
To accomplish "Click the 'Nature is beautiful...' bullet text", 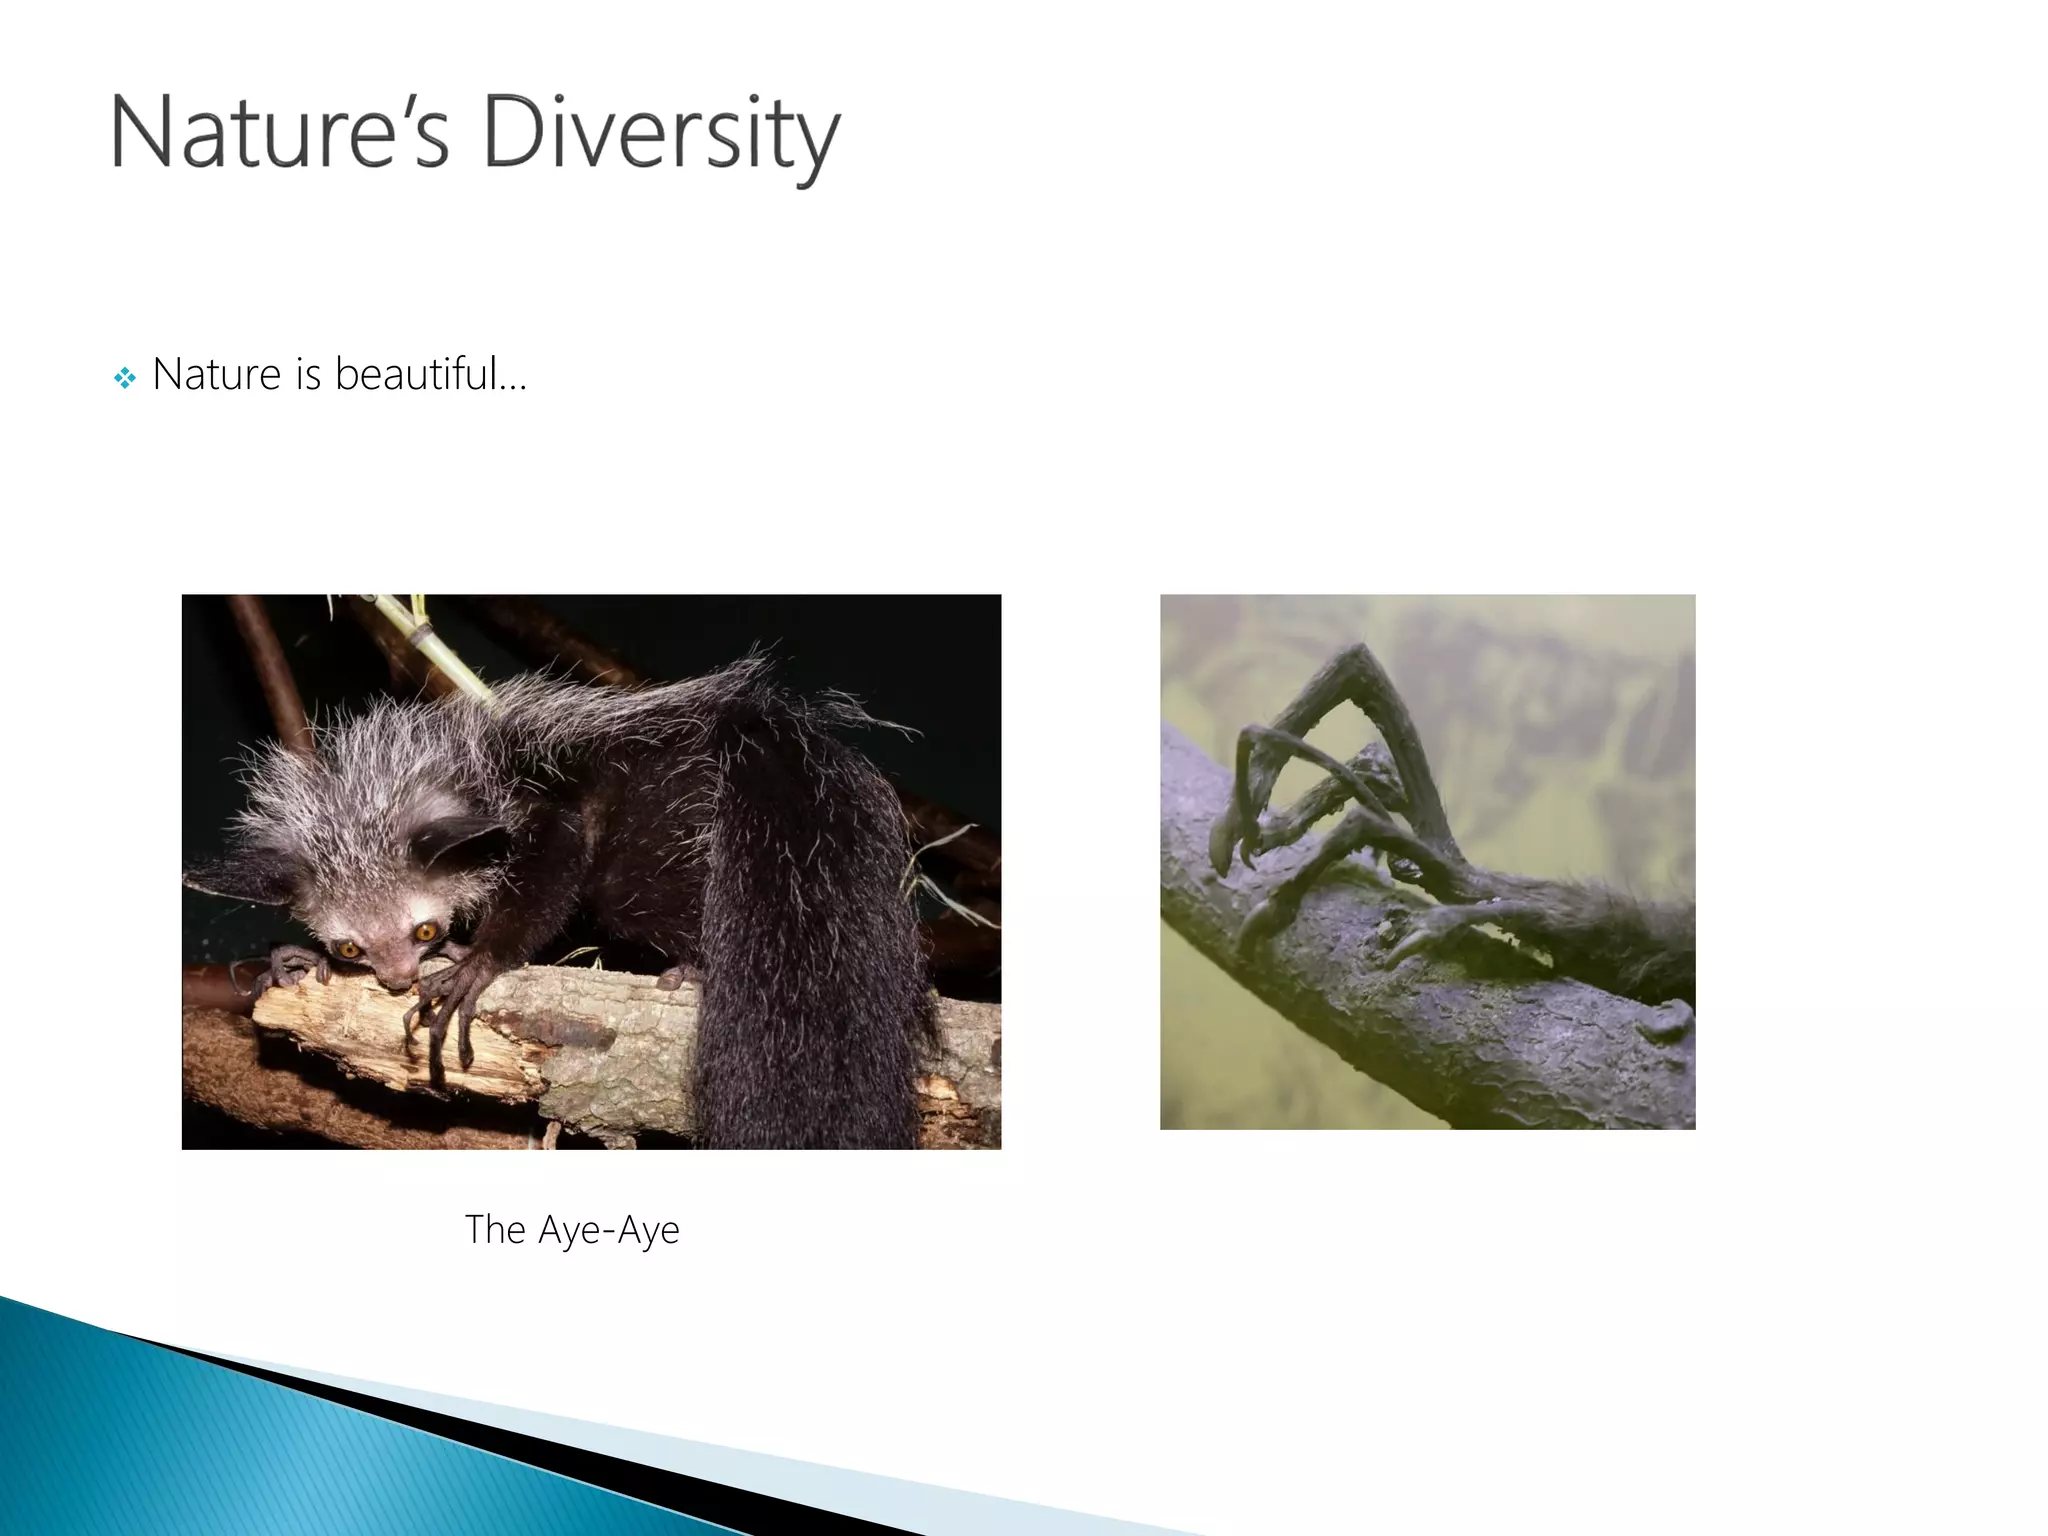I will tap(339, 375).
